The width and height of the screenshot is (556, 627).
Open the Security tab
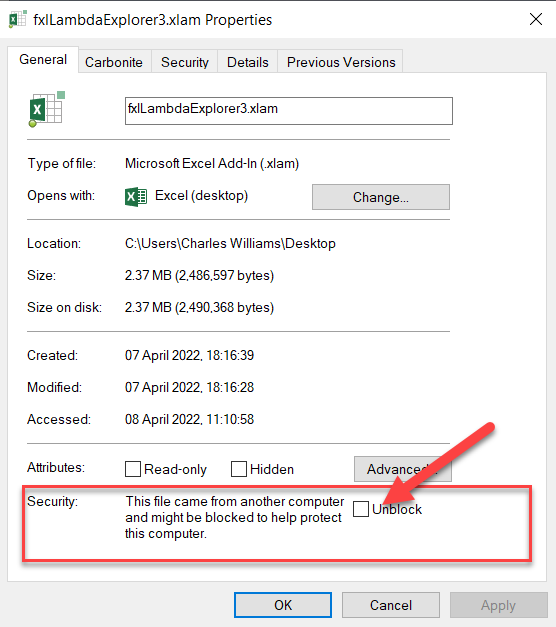pos(185,62)
